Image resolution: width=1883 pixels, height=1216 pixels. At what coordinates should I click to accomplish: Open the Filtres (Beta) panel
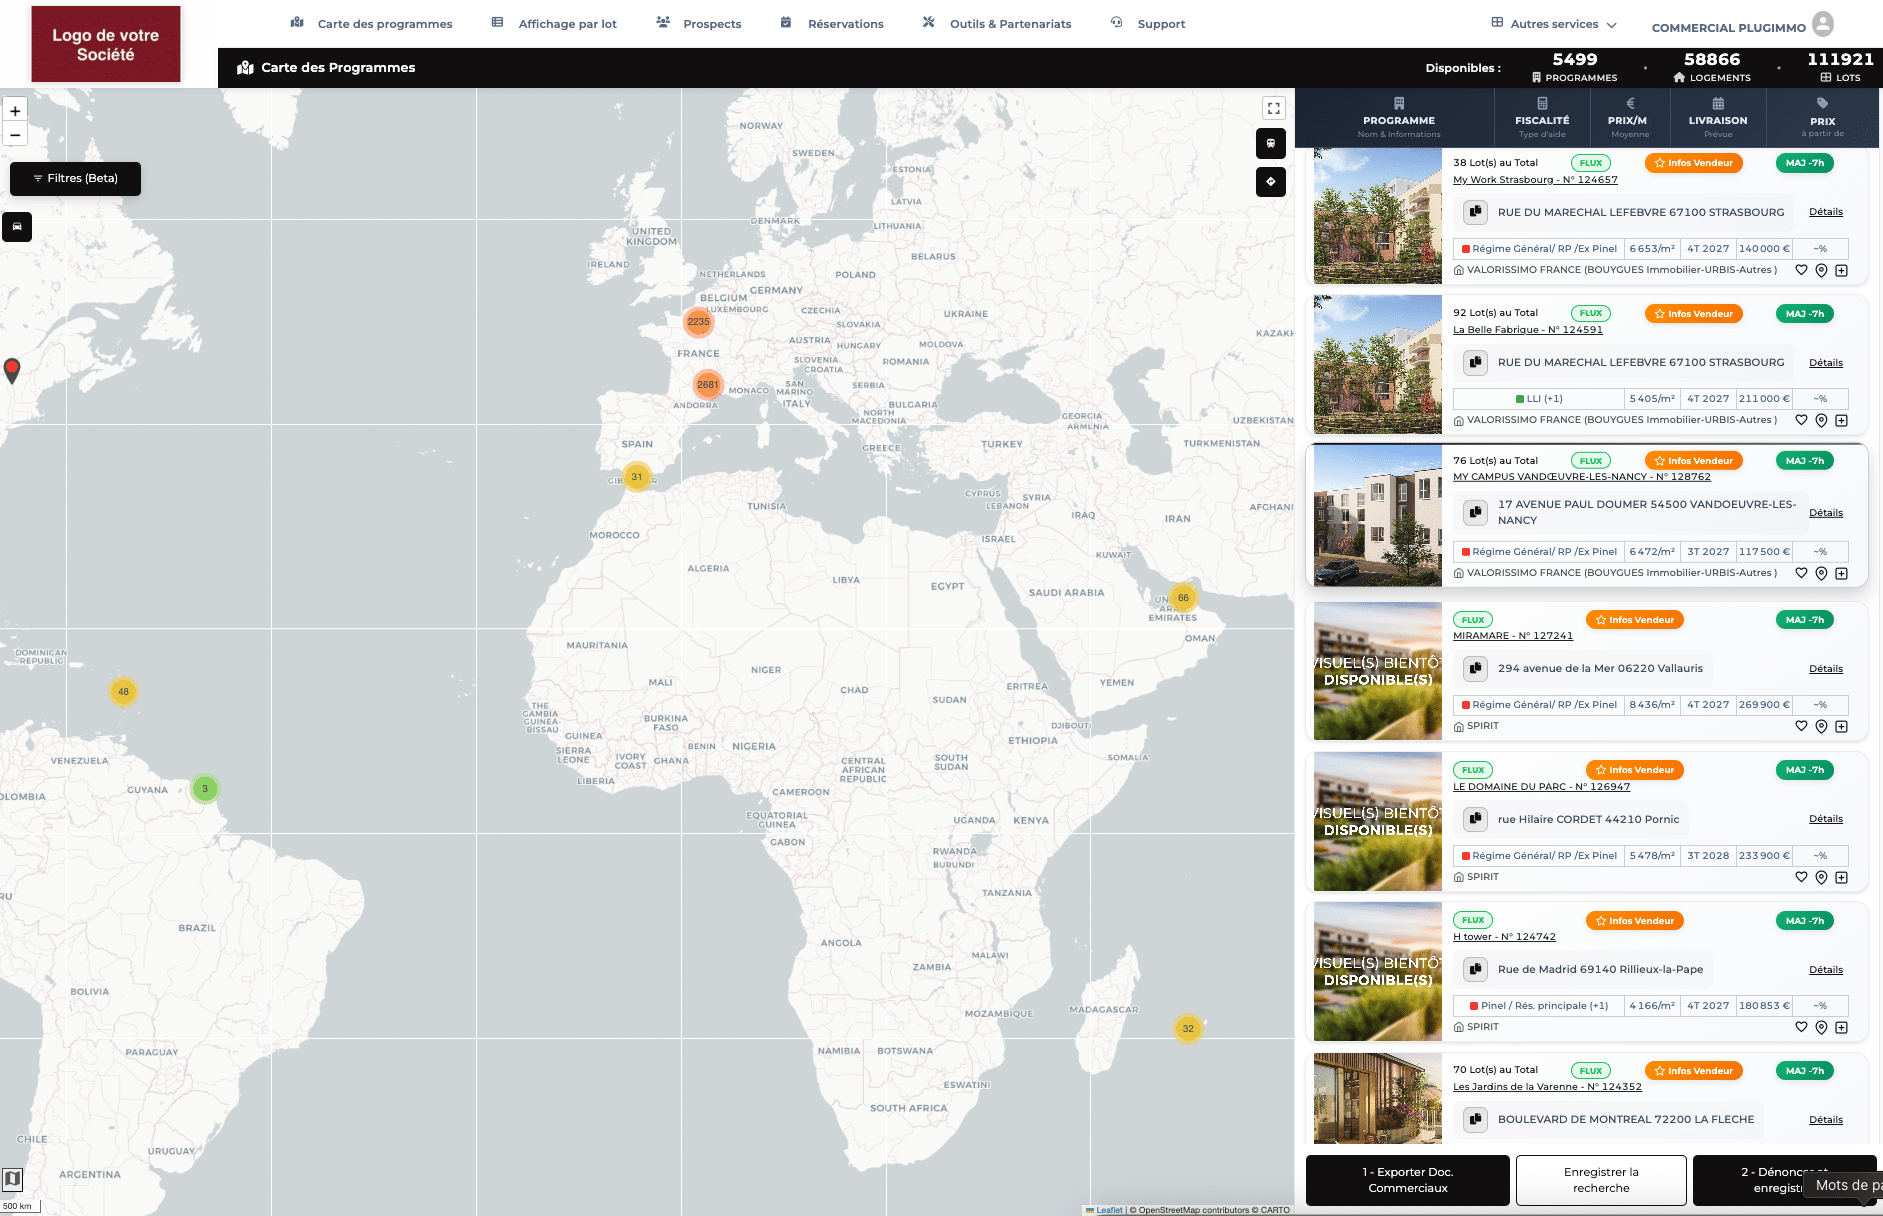pyautogui.click(x=75, y=178)
